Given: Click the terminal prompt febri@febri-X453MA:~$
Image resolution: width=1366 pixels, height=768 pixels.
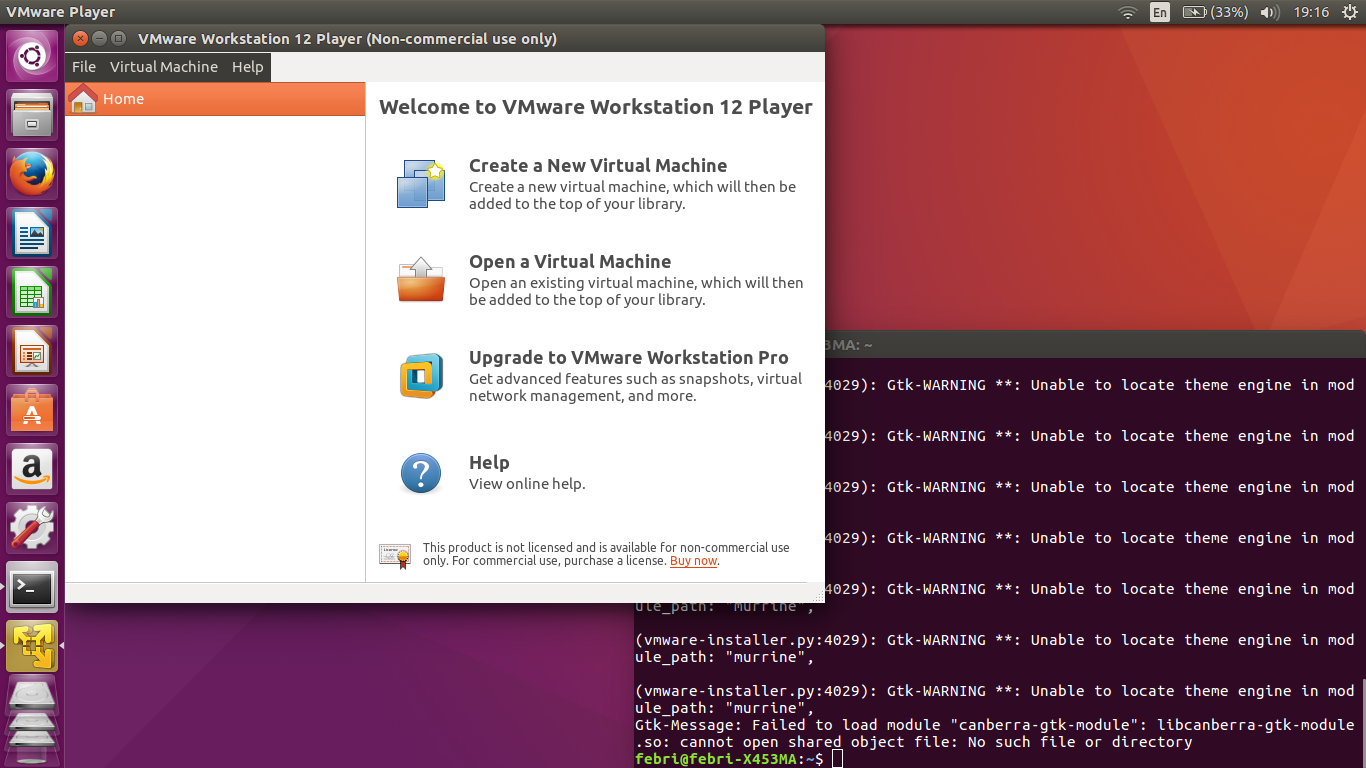Looking at the screenshot, I should [729, 759].
